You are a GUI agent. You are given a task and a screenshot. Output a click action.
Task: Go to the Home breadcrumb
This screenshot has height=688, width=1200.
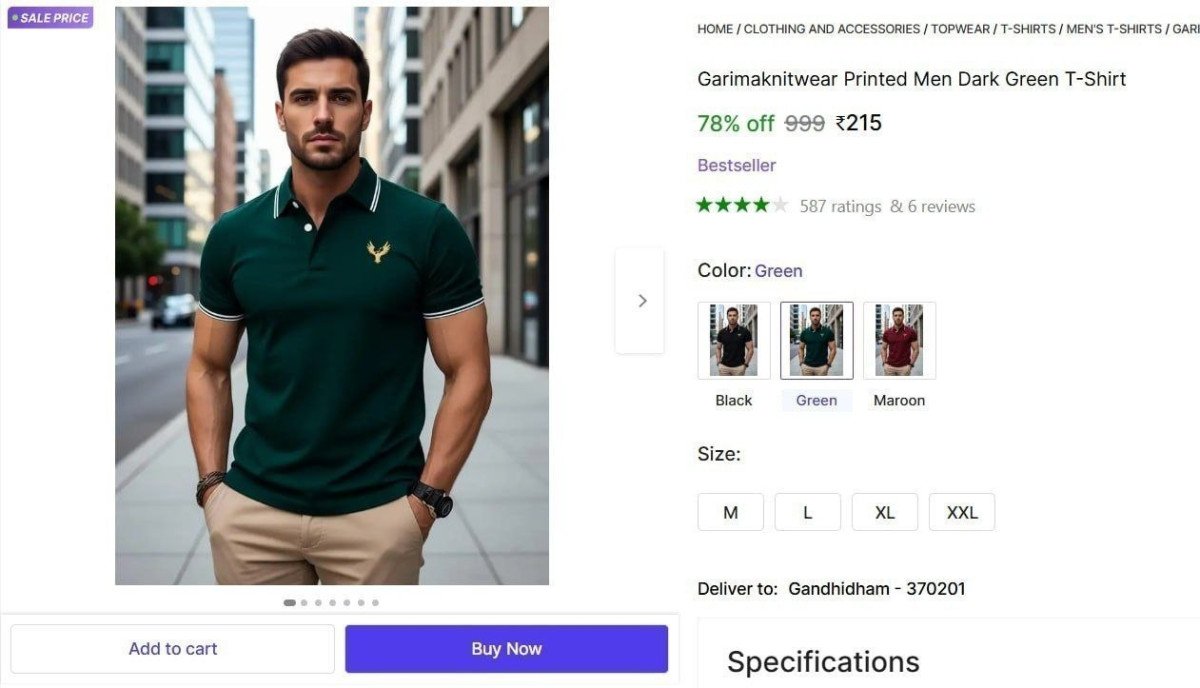click(715, 29)
